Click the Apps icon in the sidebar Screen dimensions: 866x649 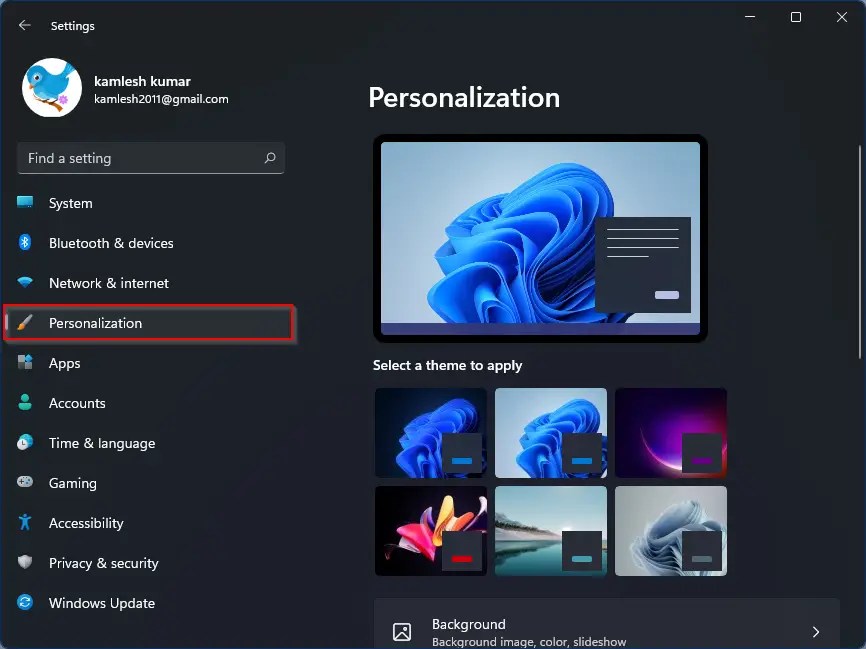point(26,363)
